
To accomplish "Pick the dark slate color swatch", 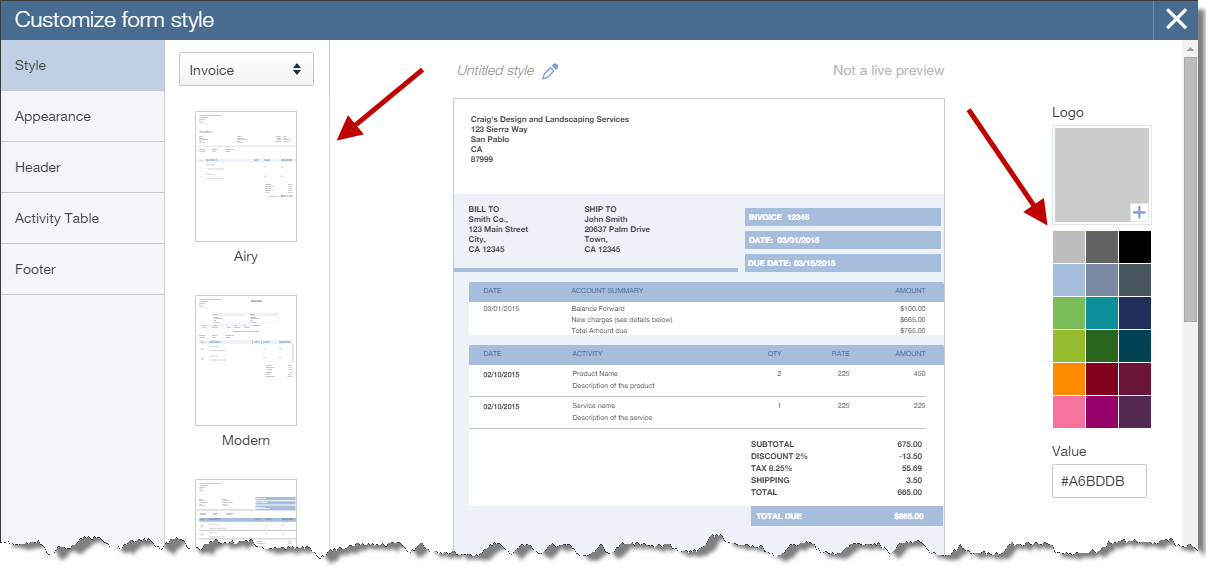I will tap(1135, 280).
